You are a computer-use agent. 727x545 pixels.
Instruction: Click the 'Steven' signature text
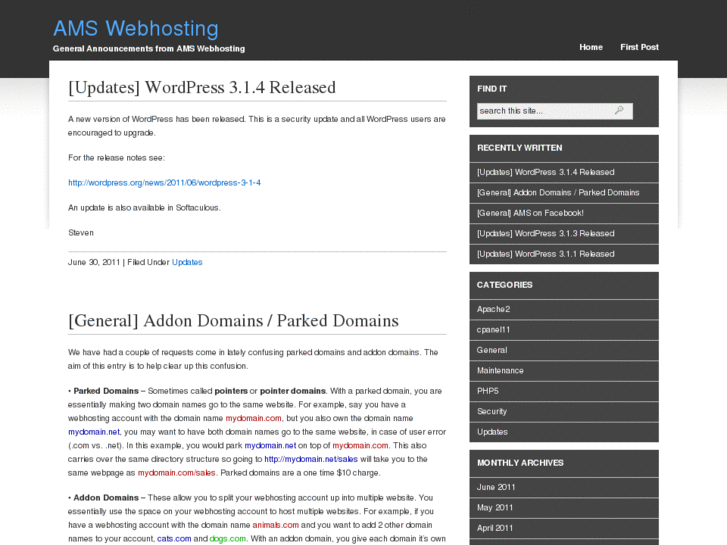click(81, 232)
